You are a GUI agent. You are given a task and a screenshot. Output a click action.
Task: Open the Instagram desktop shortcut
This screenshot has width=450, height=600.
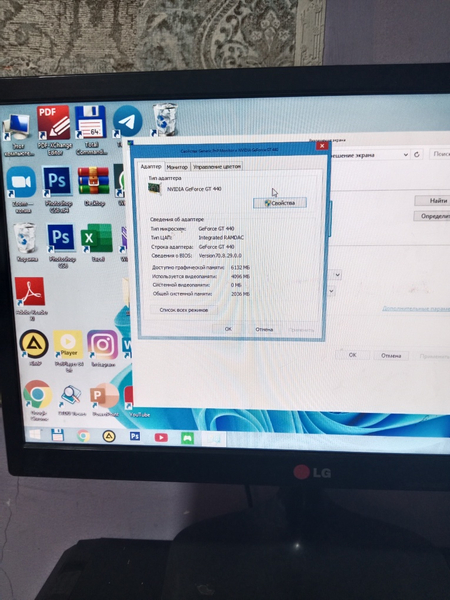pyautogui.click(x=103, y=348)
